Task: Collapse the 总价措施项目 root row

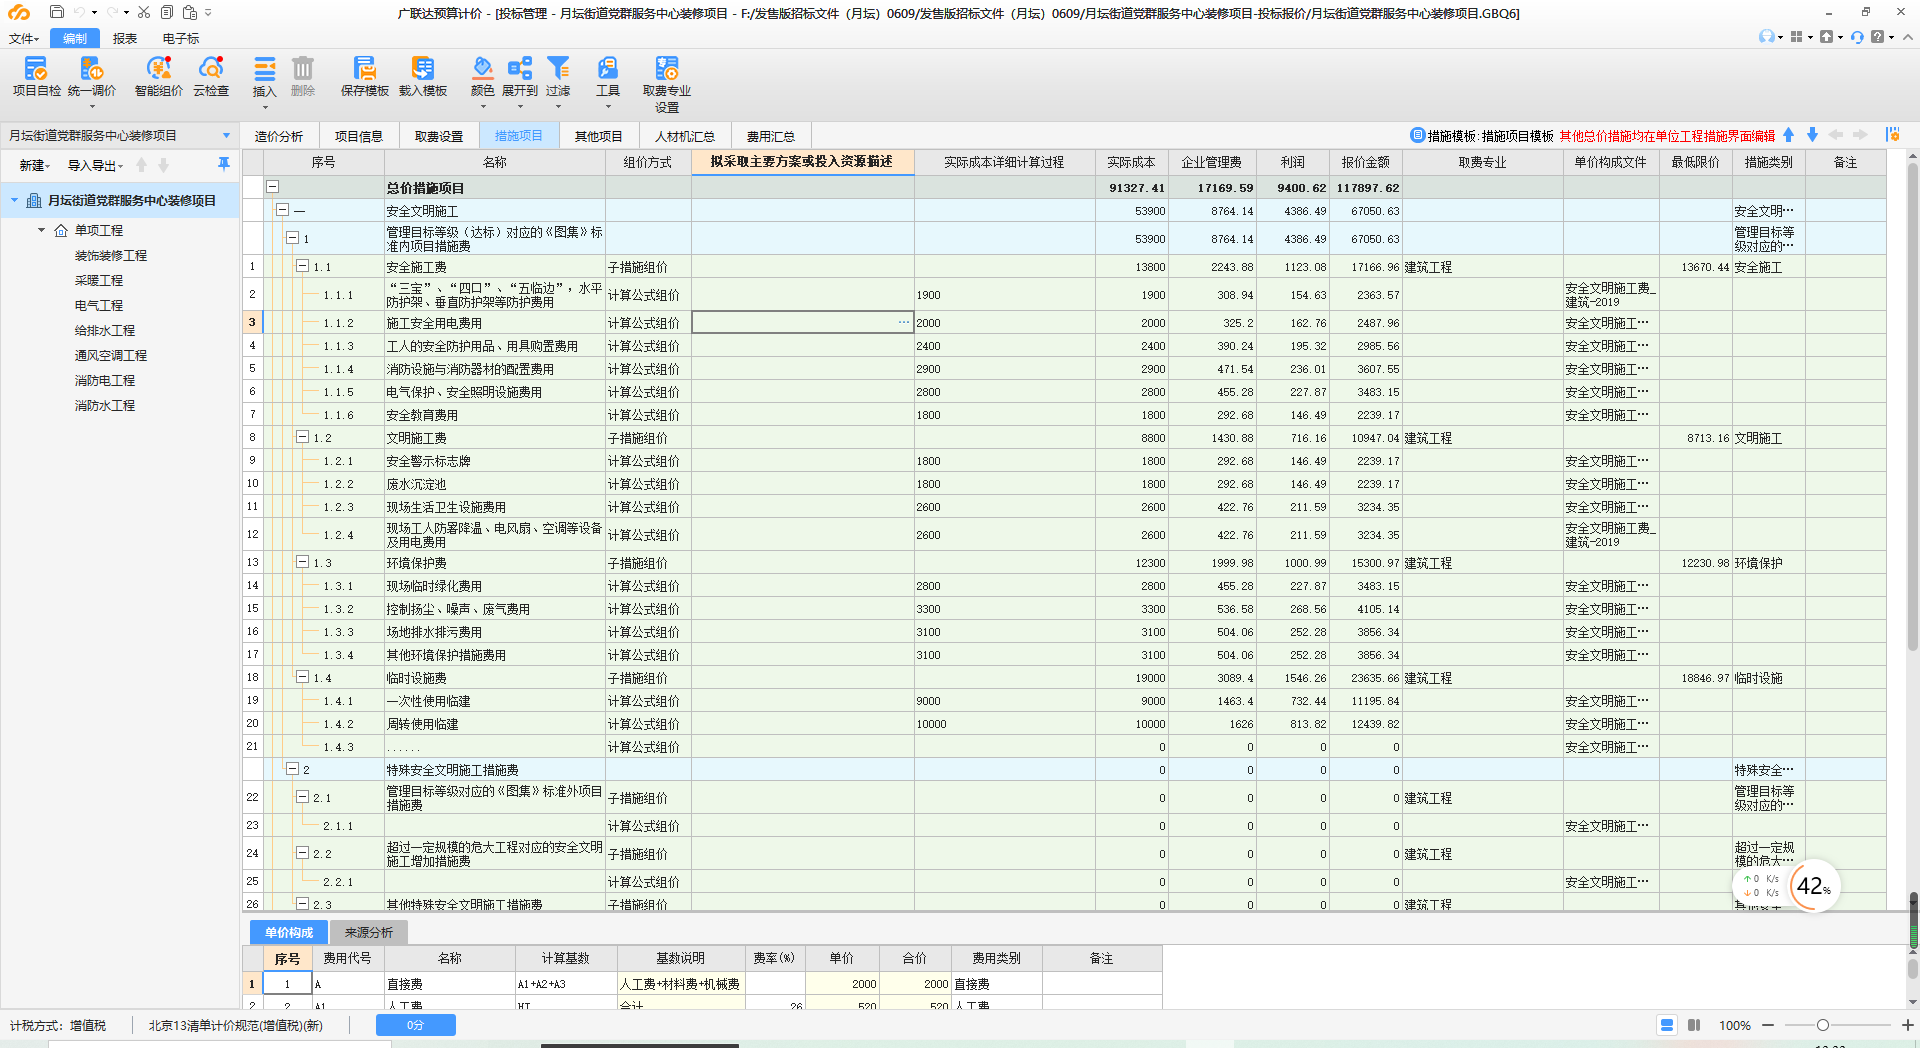Action: coord(272,187)
